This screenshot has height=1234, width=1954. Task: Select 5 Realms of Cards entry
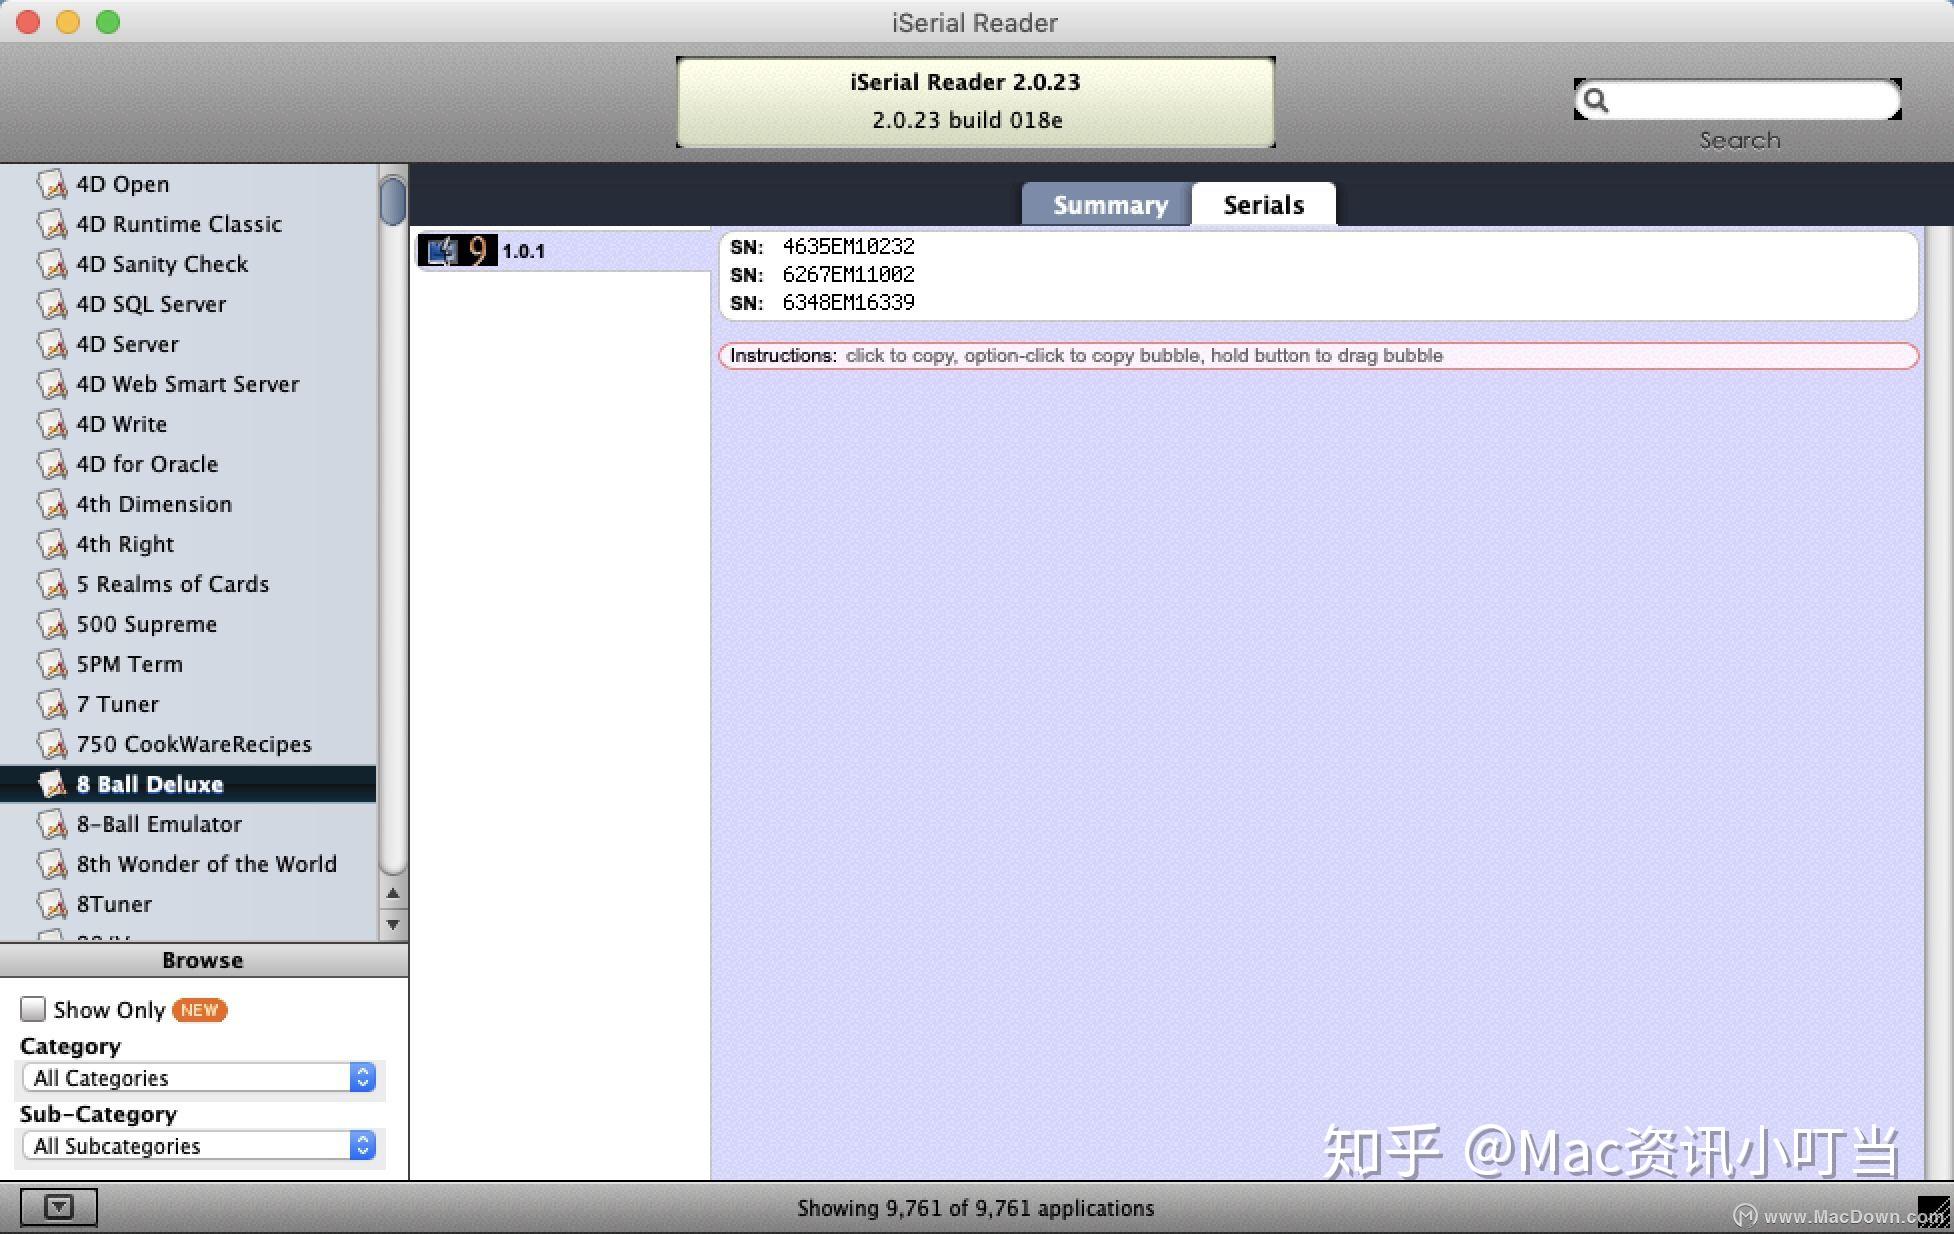tap(172, 583)
